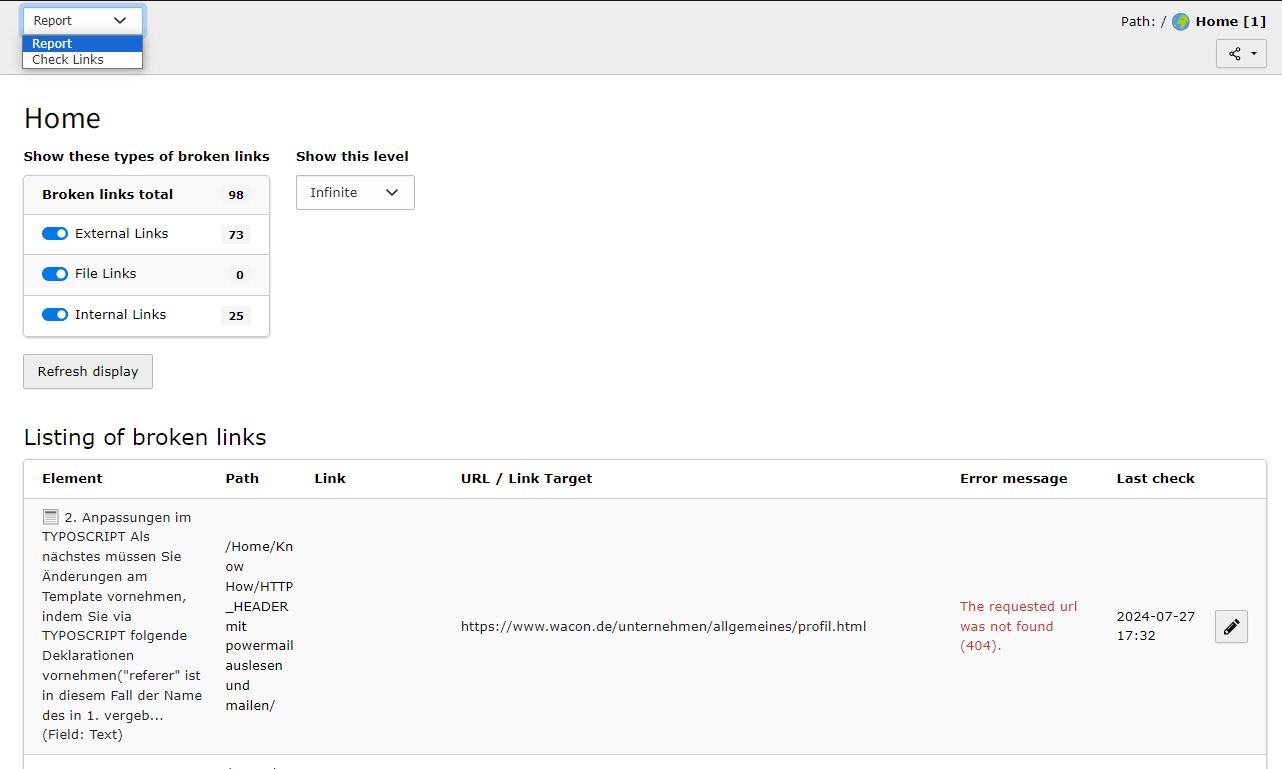Click the pencil edit icon for the first broken link

(x=1231, y=627)
